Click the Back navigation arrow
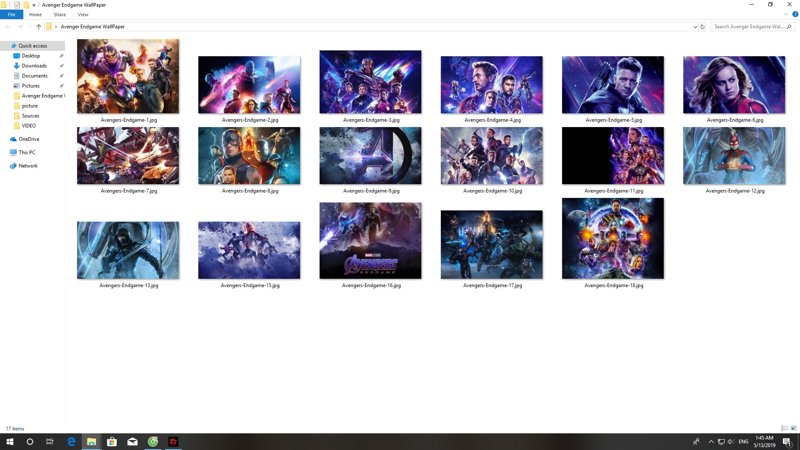 coord(8,27)
